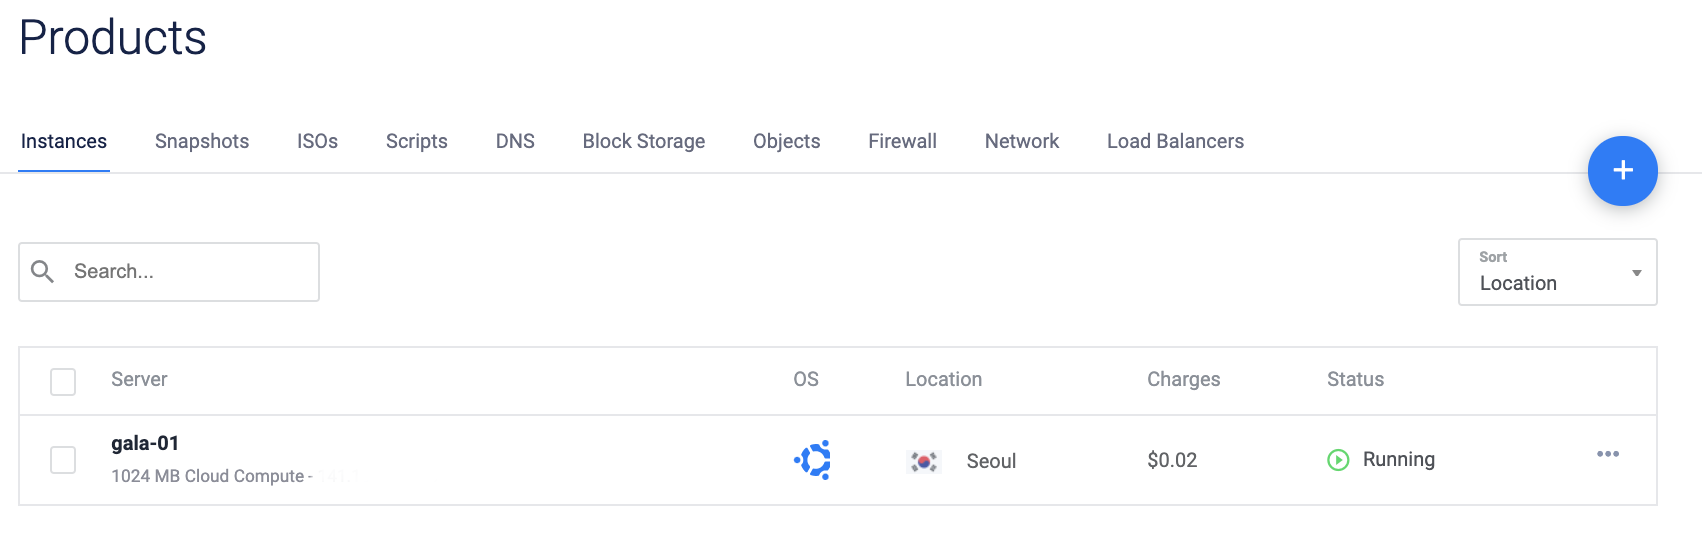
Task: Open the Block Storage tab
Action: (x=643, y=141)
